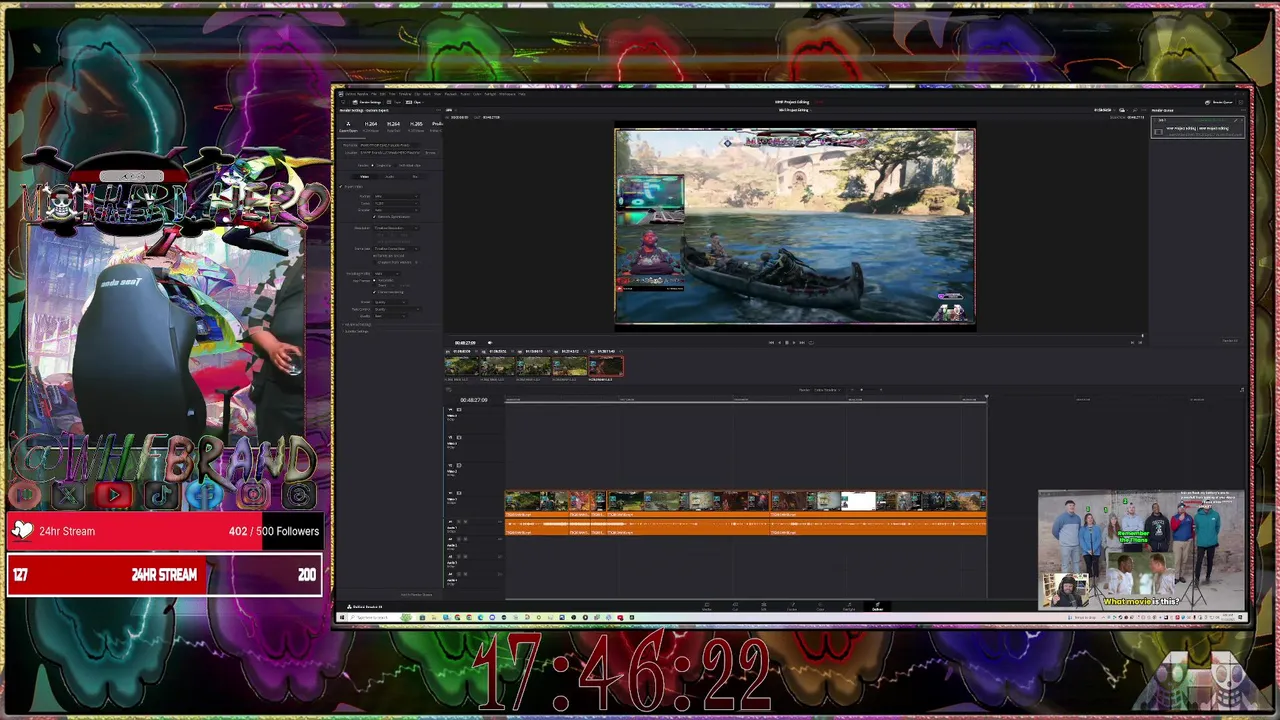Image resolution: width=1280 pixels, height=720 pixels.
Task: Select Automatic key frames radio option
Action: (x=374, y=280)
